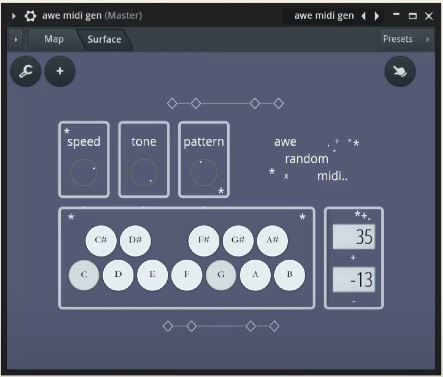Image resolution: width=443 pixels, height=377 pixels.
Task: Toggle the G# note button
Action: click(238, 240)
